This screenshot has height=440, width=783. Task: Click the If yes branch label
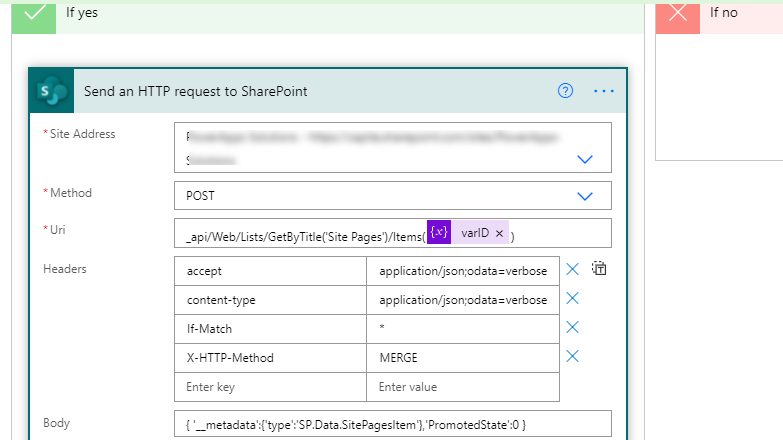pos(82,12)
